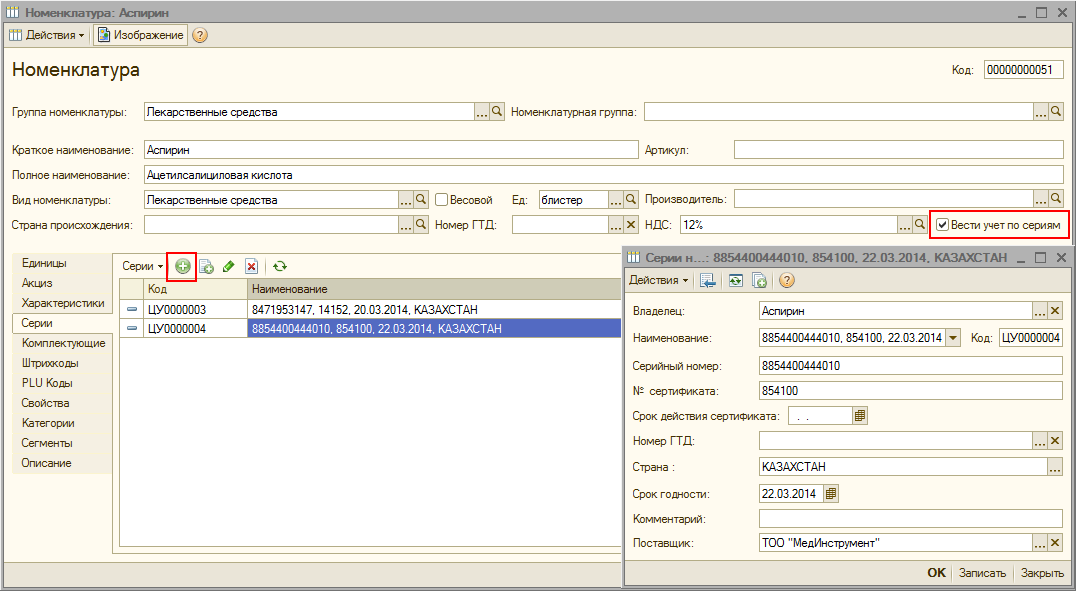Open the Серии dropdown menu above the table

pos(142,266)
